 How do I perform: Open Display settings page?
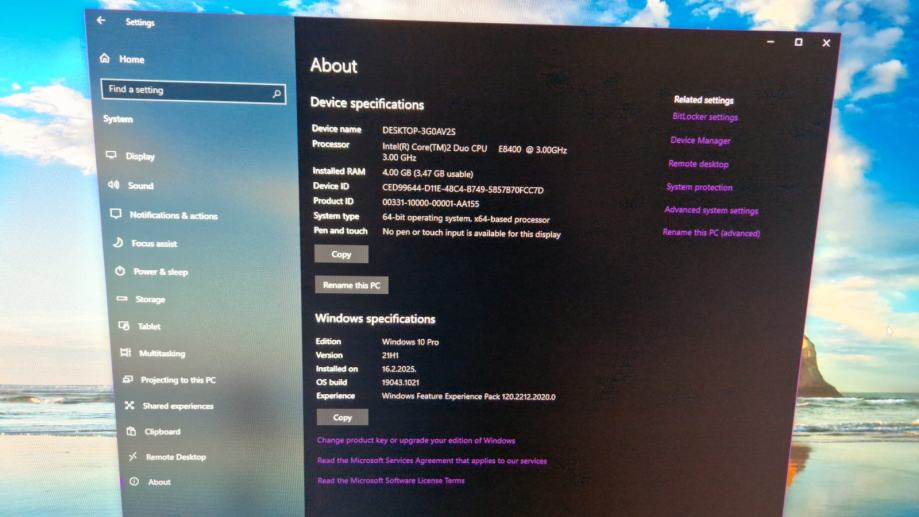(x=140, y=156)
